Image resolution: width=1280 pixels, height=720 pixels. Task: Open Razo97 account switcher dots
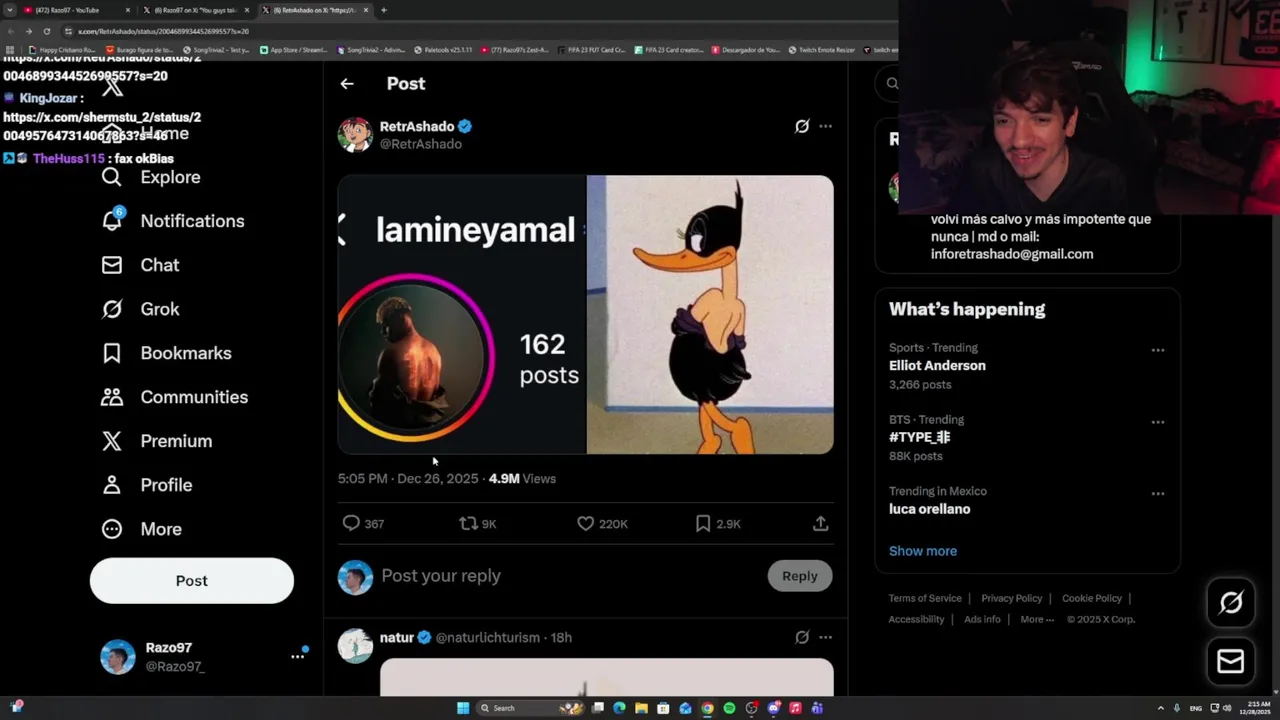click(x=297, y=656)
